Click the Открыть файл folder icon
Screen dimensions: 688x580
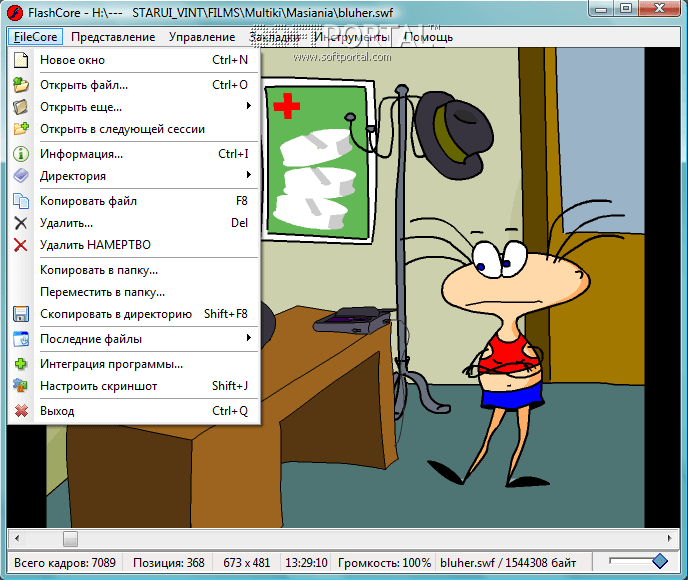pyautogui.click(x=21, y=85)
